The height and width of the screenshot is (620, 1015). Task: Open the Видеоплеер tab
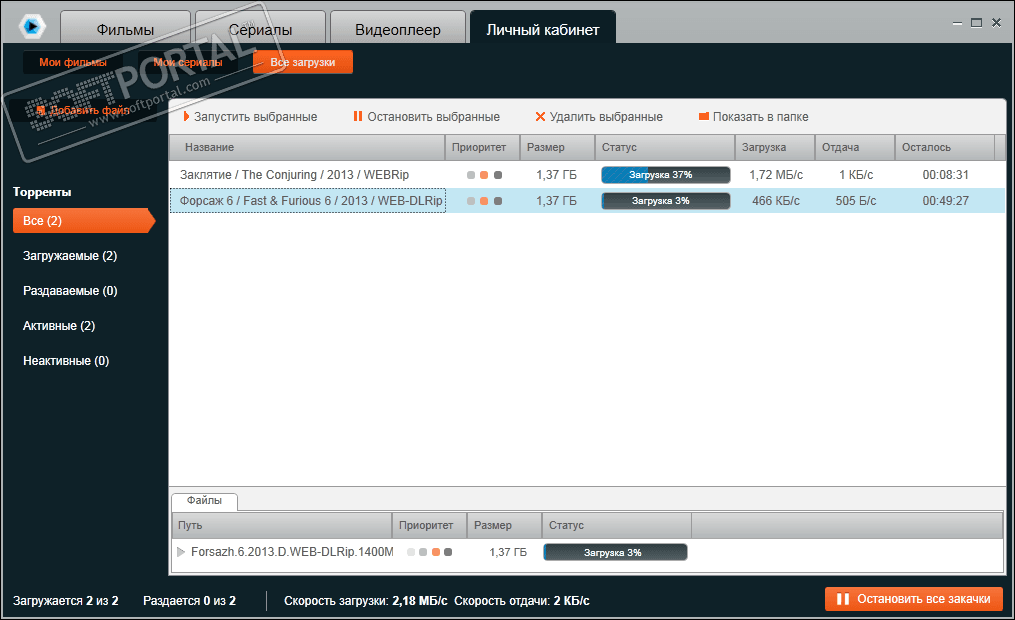click(x=397, y=28)
